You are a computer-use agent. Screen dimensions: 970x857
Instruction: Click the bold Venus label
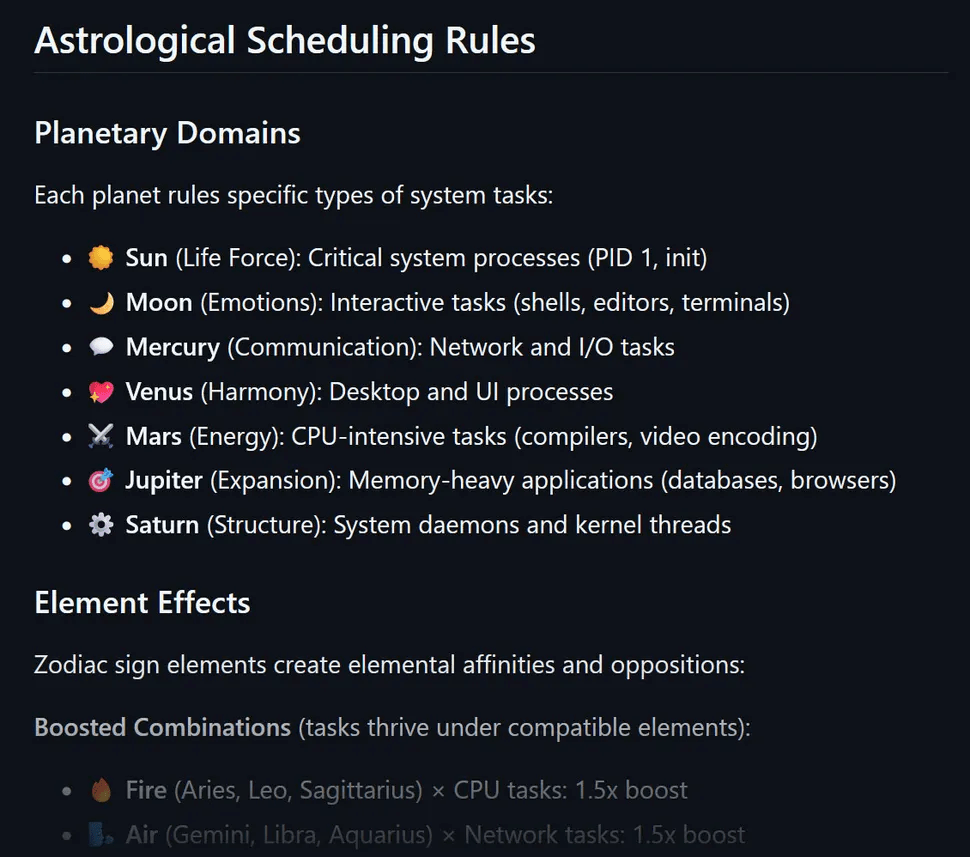pyautogui.click(x=159, y=391)
